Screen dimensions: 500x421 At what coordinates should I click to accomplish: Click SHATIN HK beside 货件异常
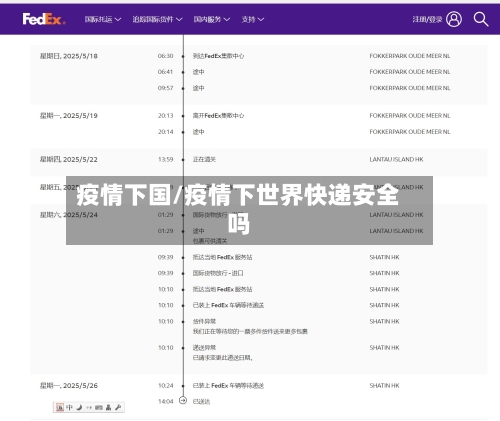(384, 321)
